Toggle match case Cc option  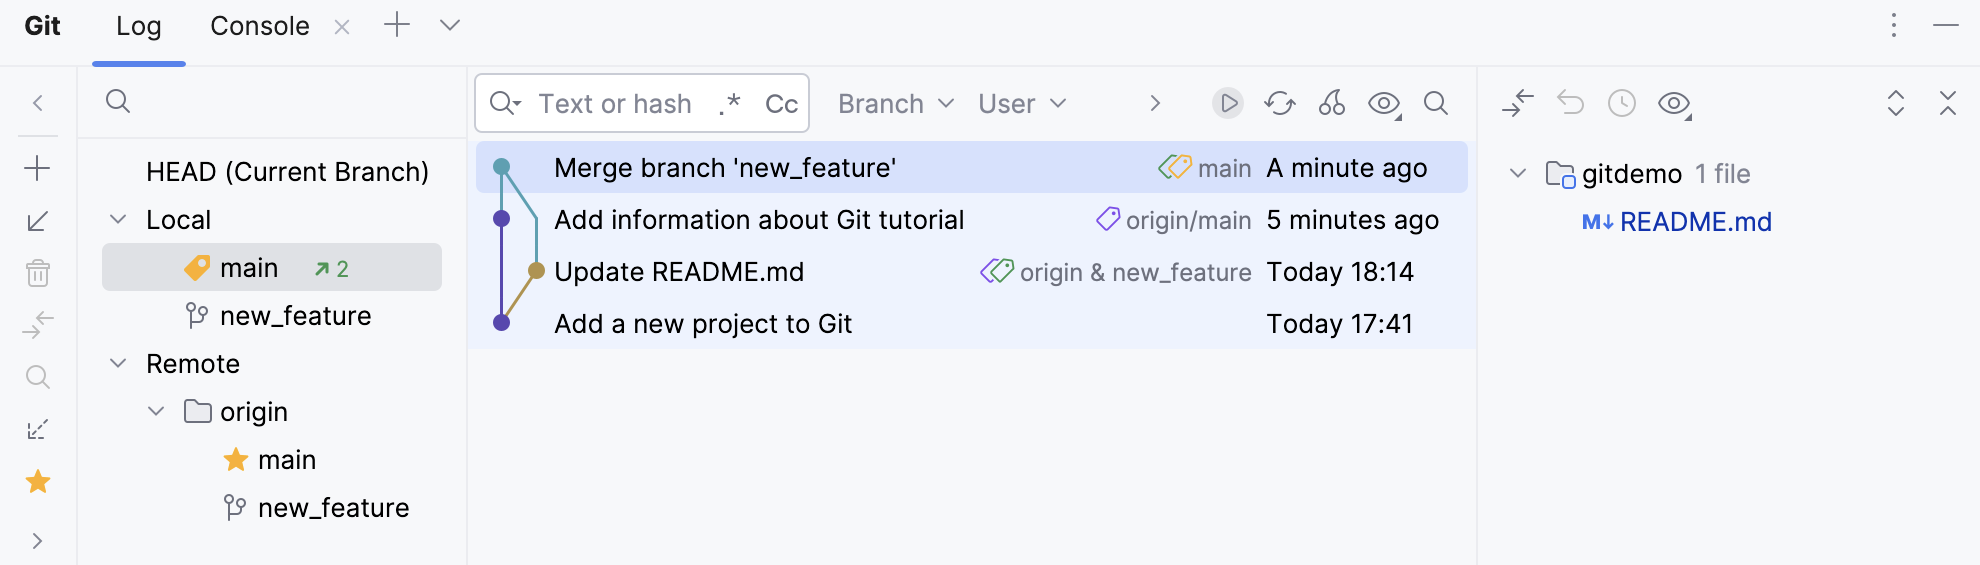(781, 104)
